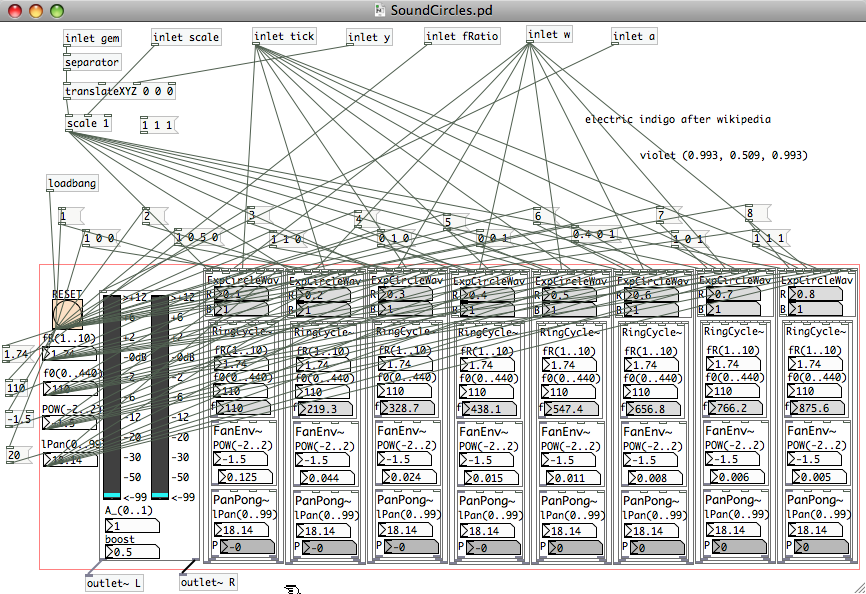Viewport: 866px width, 594px height.
Task: Click the RESET bang button
Action: [x=67, y=314]
